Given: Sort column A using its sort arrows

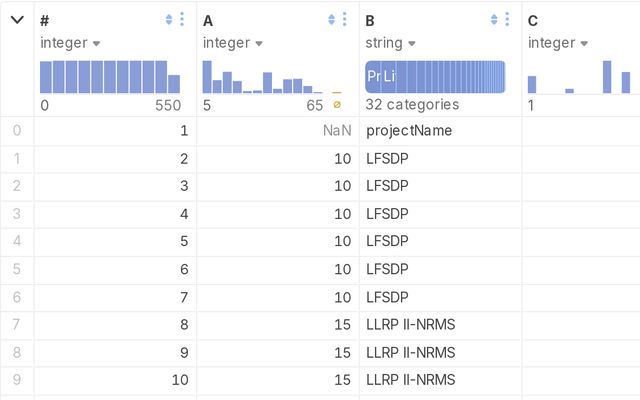Looking at the screenshot, I should (x=331, y=20).
